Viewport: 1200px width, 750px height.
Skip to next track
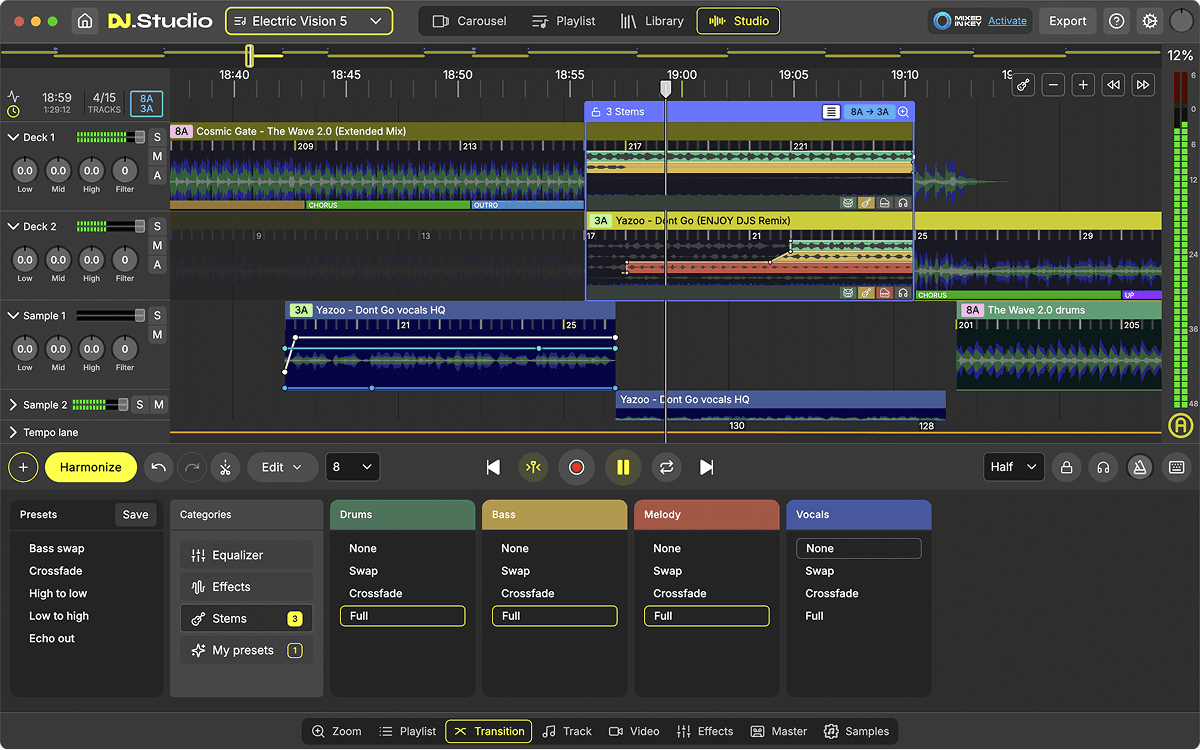pyautogui.click(x=707, y=467)
